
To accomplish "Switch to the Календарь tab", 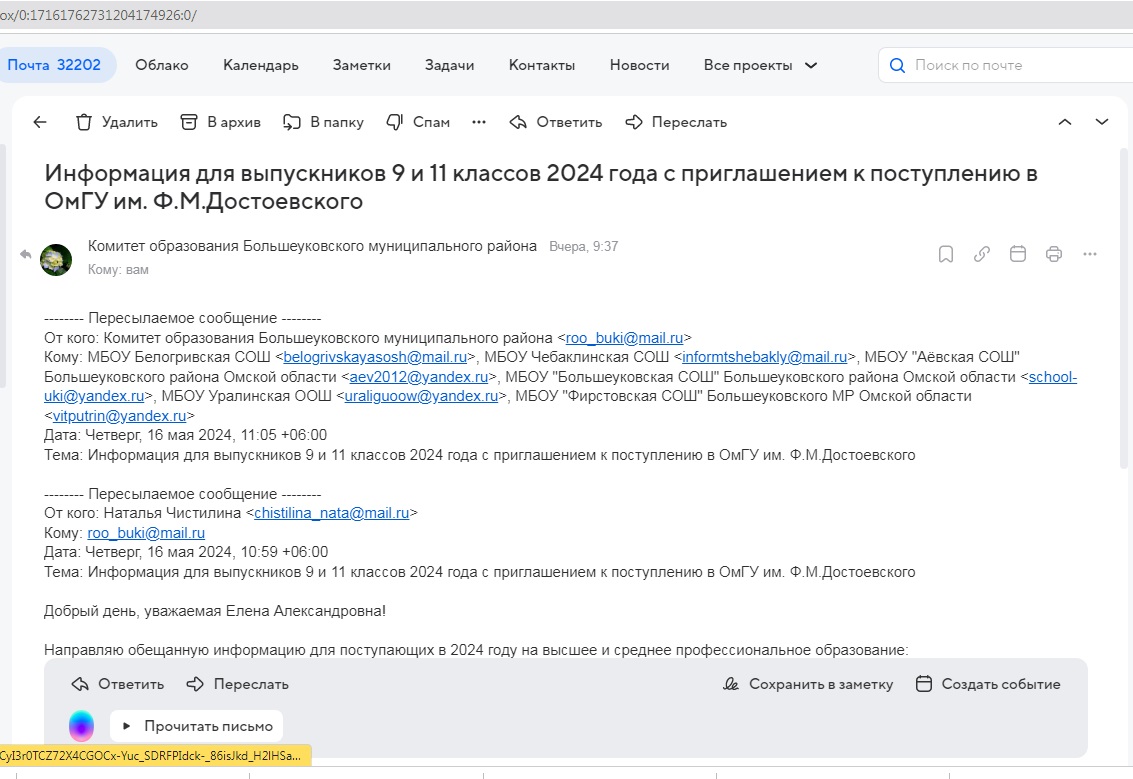I will pos(261,65).
